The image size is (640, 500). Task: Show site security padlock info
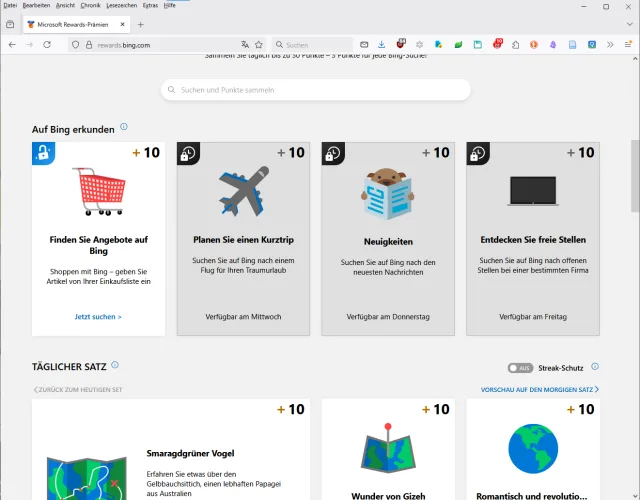coord(89,45)
